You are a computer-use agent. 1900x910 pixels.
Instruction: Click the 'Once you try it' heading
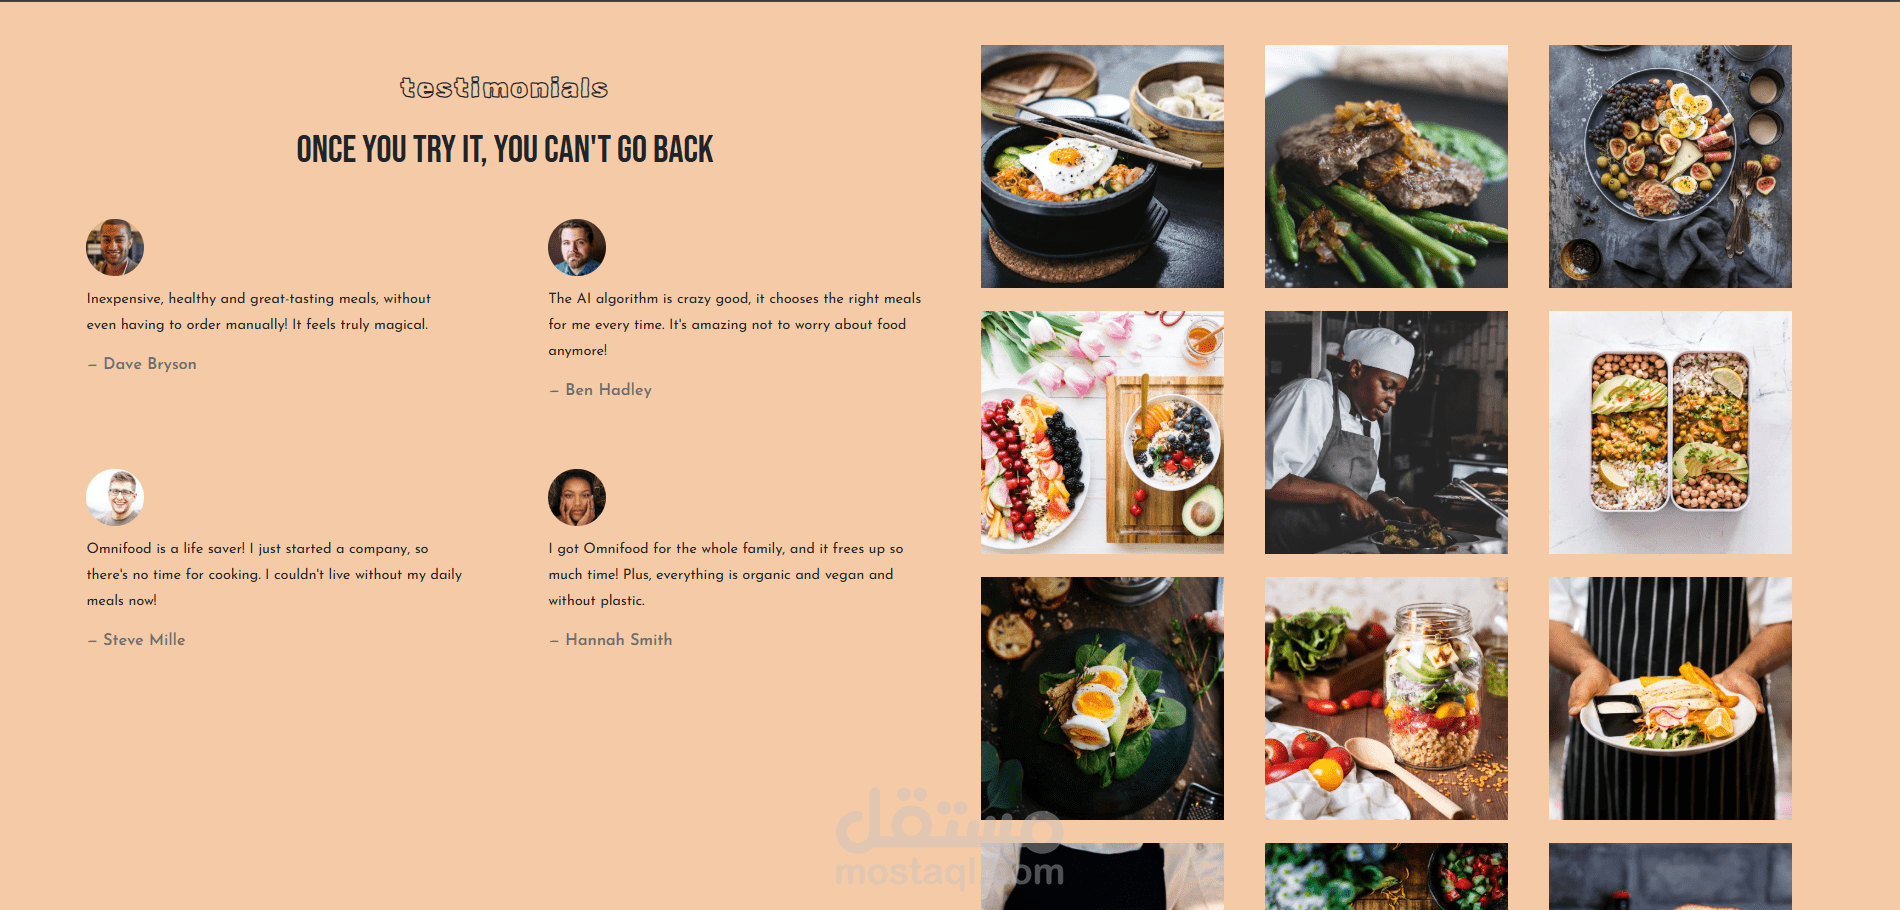[504, 149]
